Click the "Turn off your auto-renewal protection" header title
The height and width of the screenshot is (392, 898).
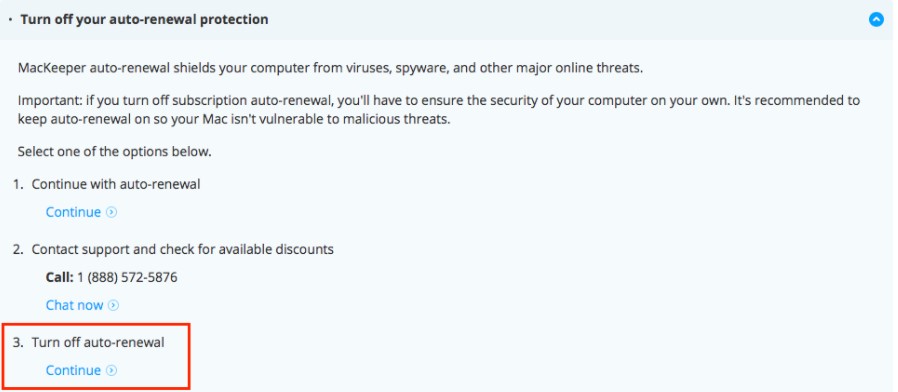point(144,19)
